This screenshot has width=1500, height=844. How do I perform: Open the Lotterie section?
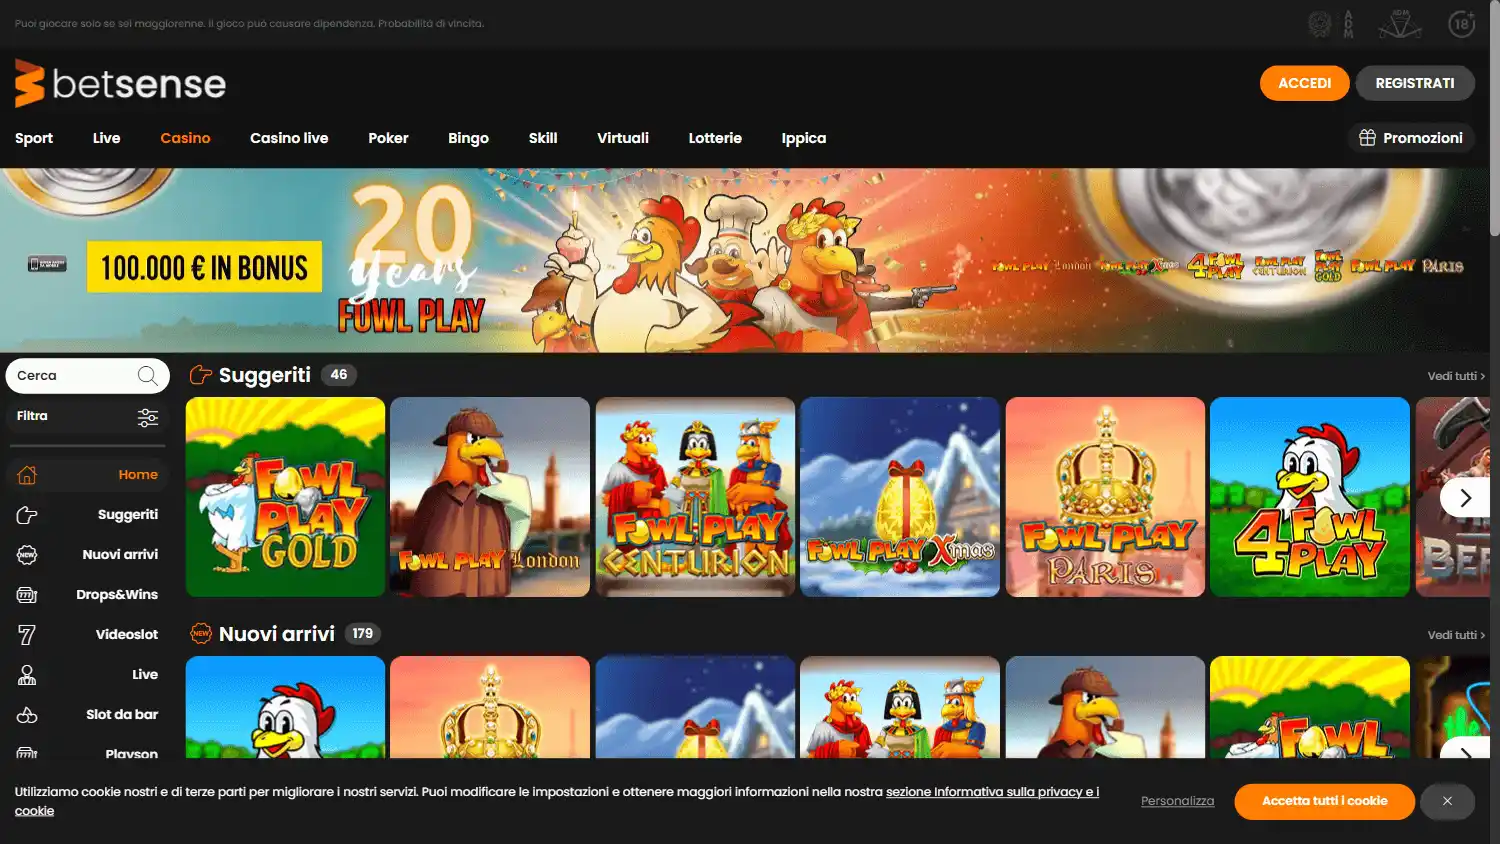(x=715, y=138)
